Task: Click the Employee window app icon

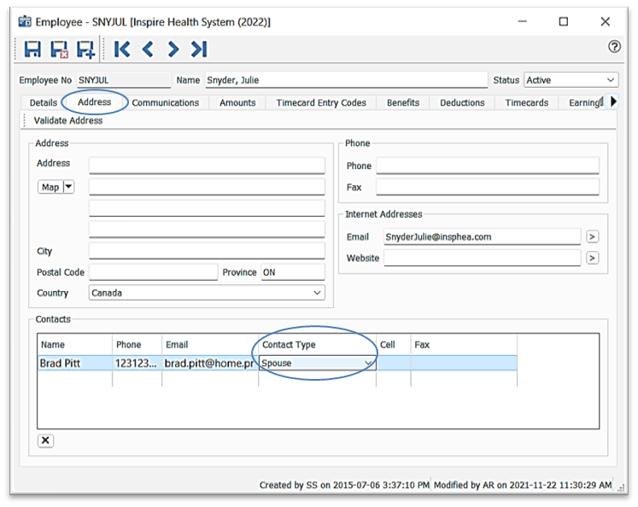Action: (x=24, y=22)
